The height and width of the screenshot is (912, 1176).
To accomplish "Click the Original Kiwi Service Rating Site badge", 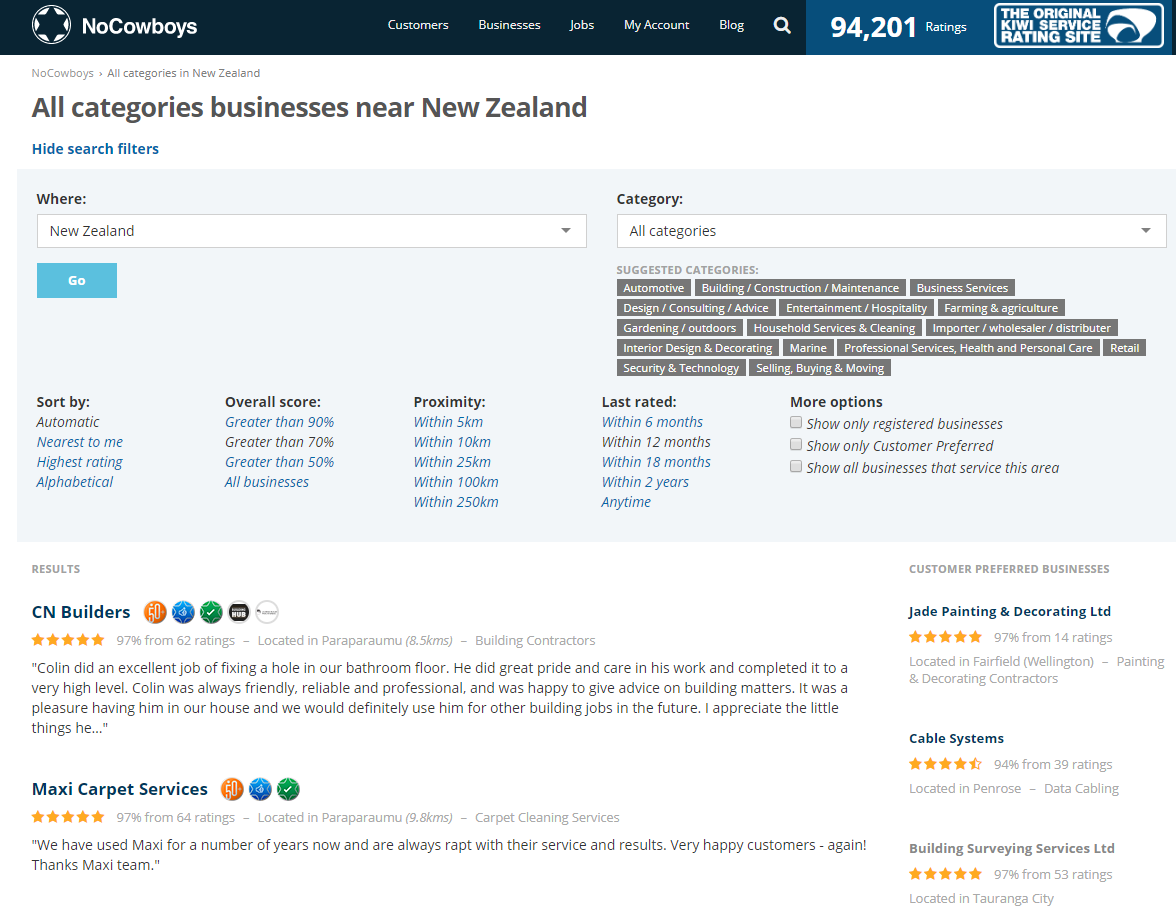I will tap(1078, 26).
